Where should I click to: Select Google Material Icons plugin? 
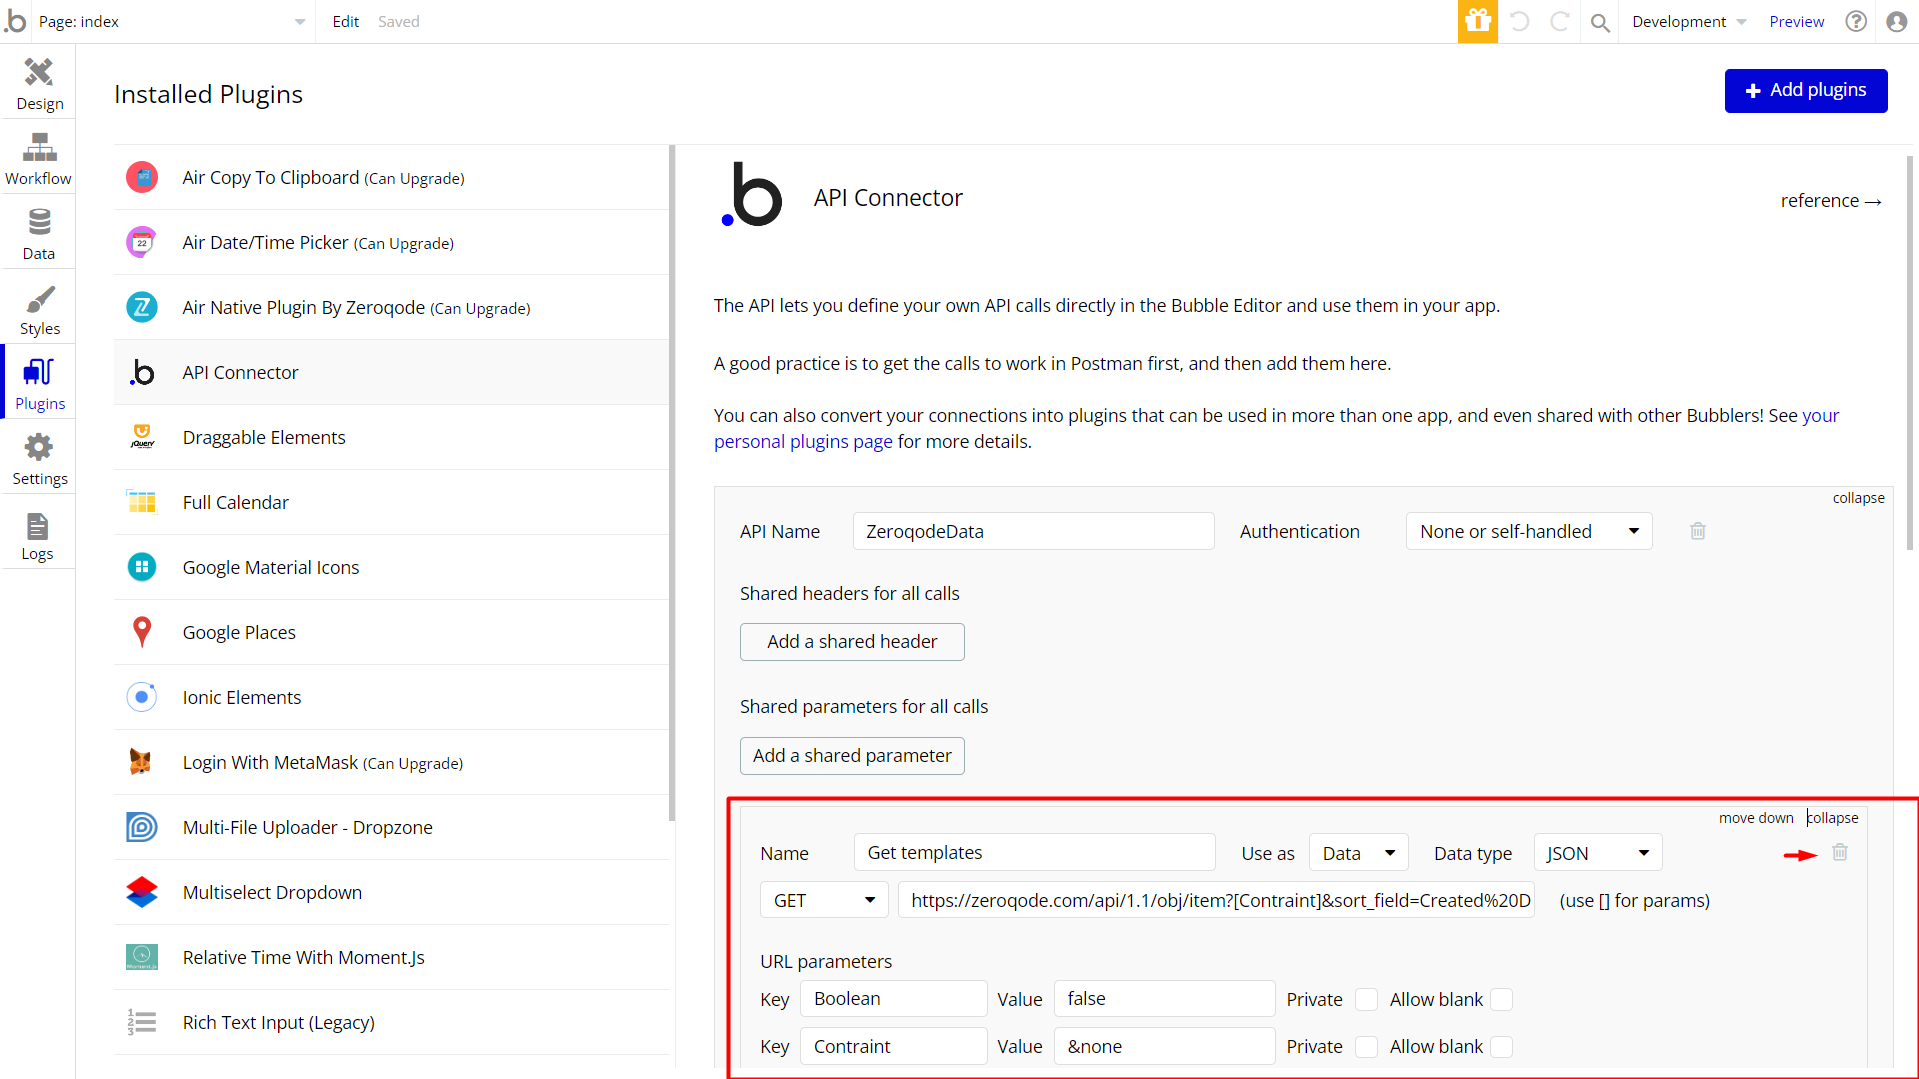point(391,567)
